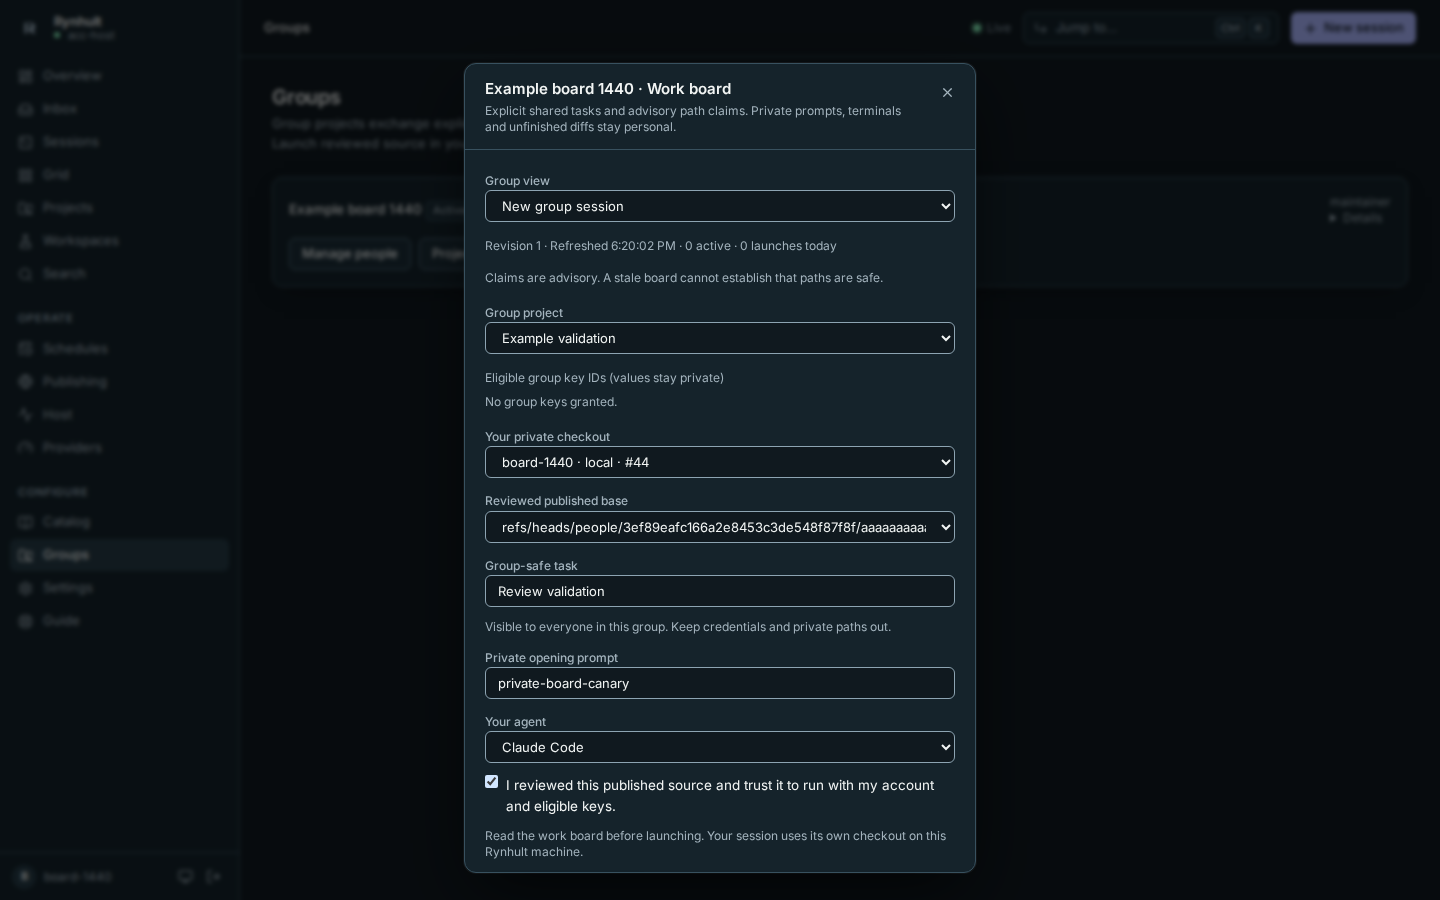
Task: Open Settings in the sidebar
Action: point(120,588)
